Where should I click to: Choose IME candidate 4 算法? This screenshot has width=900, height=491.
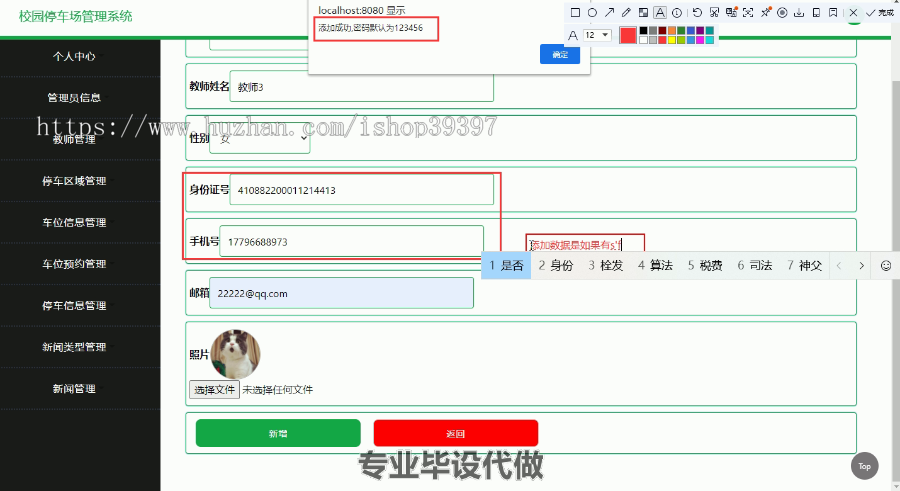click(x=655, y=265)
